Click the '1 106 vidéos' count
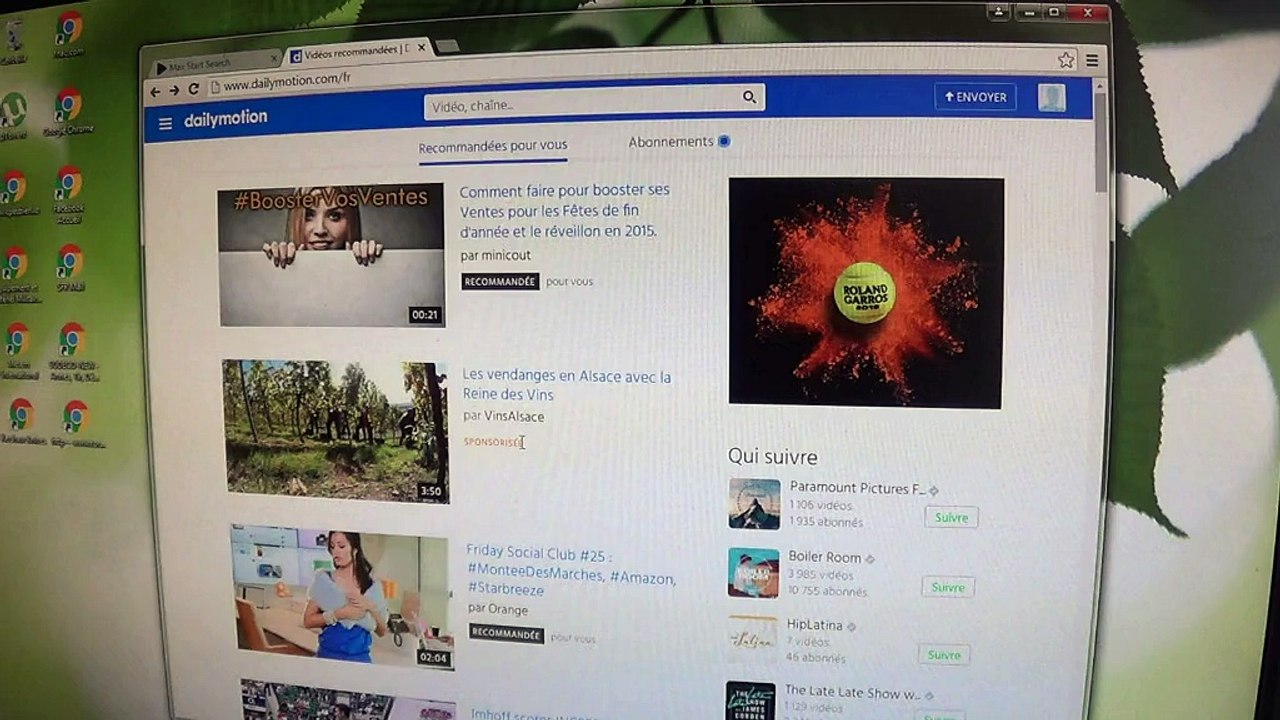Screen dimensions: 1280x720 coord(821,506)
